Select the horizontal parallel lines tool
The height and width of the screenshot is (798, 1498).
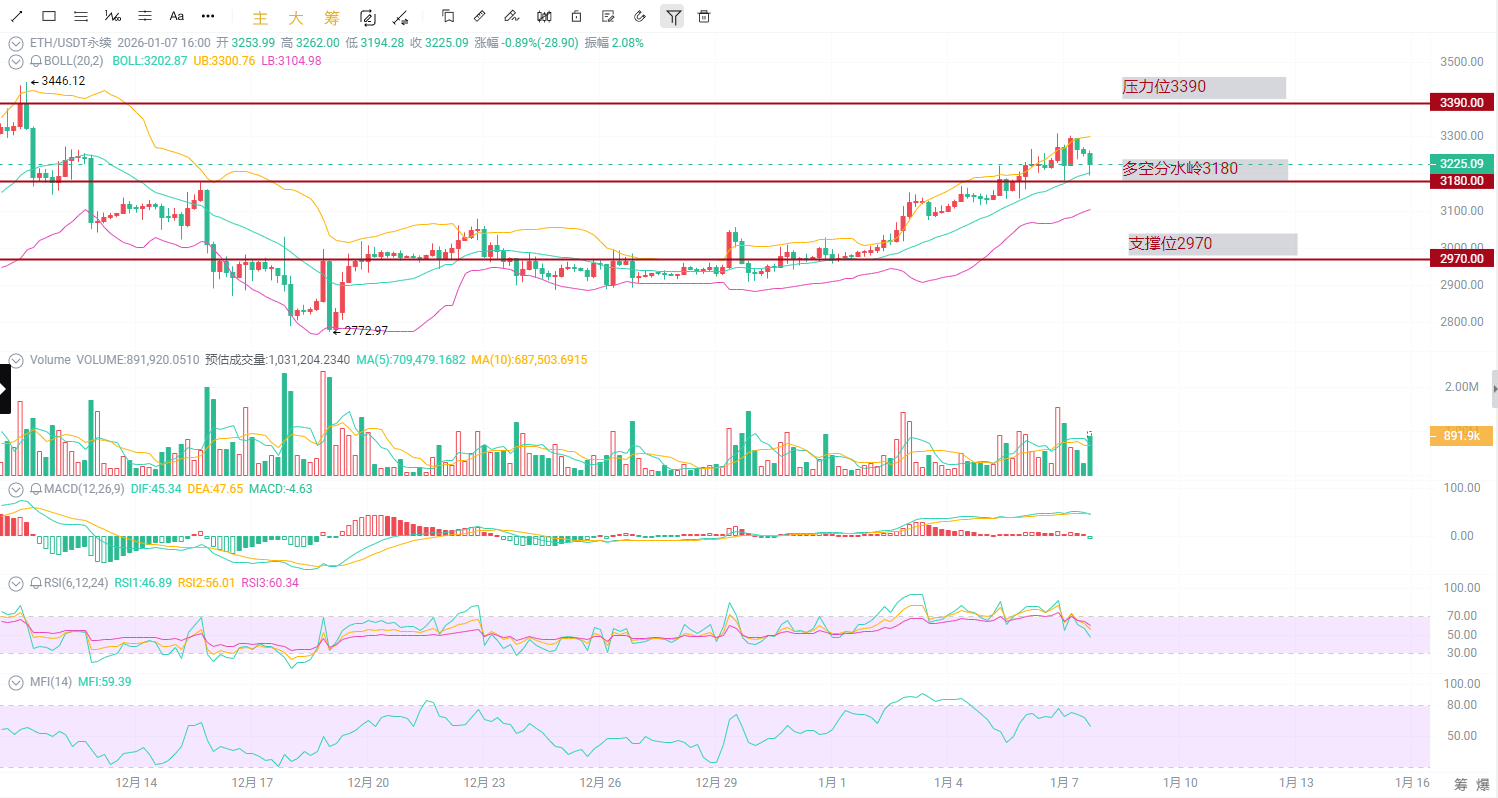[81, 16]
